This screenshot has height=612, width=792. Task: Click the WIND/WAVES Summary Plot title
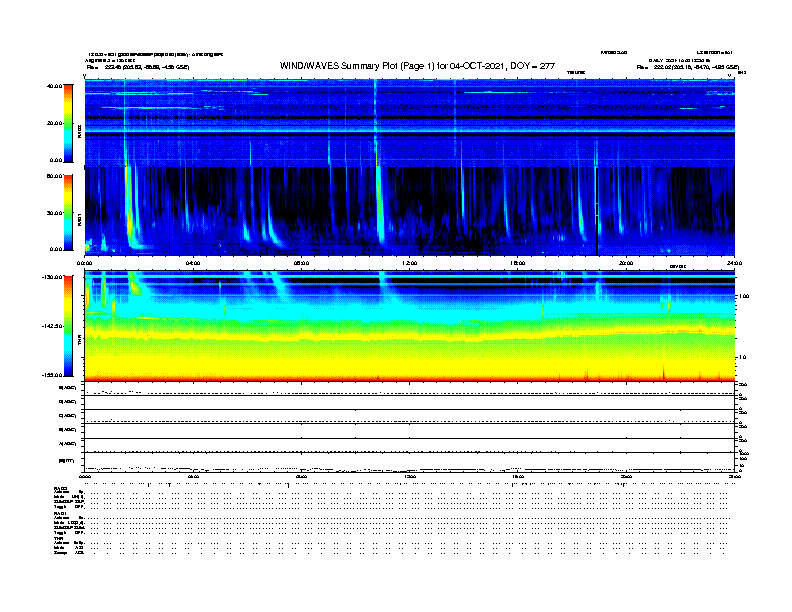[417, 66]
